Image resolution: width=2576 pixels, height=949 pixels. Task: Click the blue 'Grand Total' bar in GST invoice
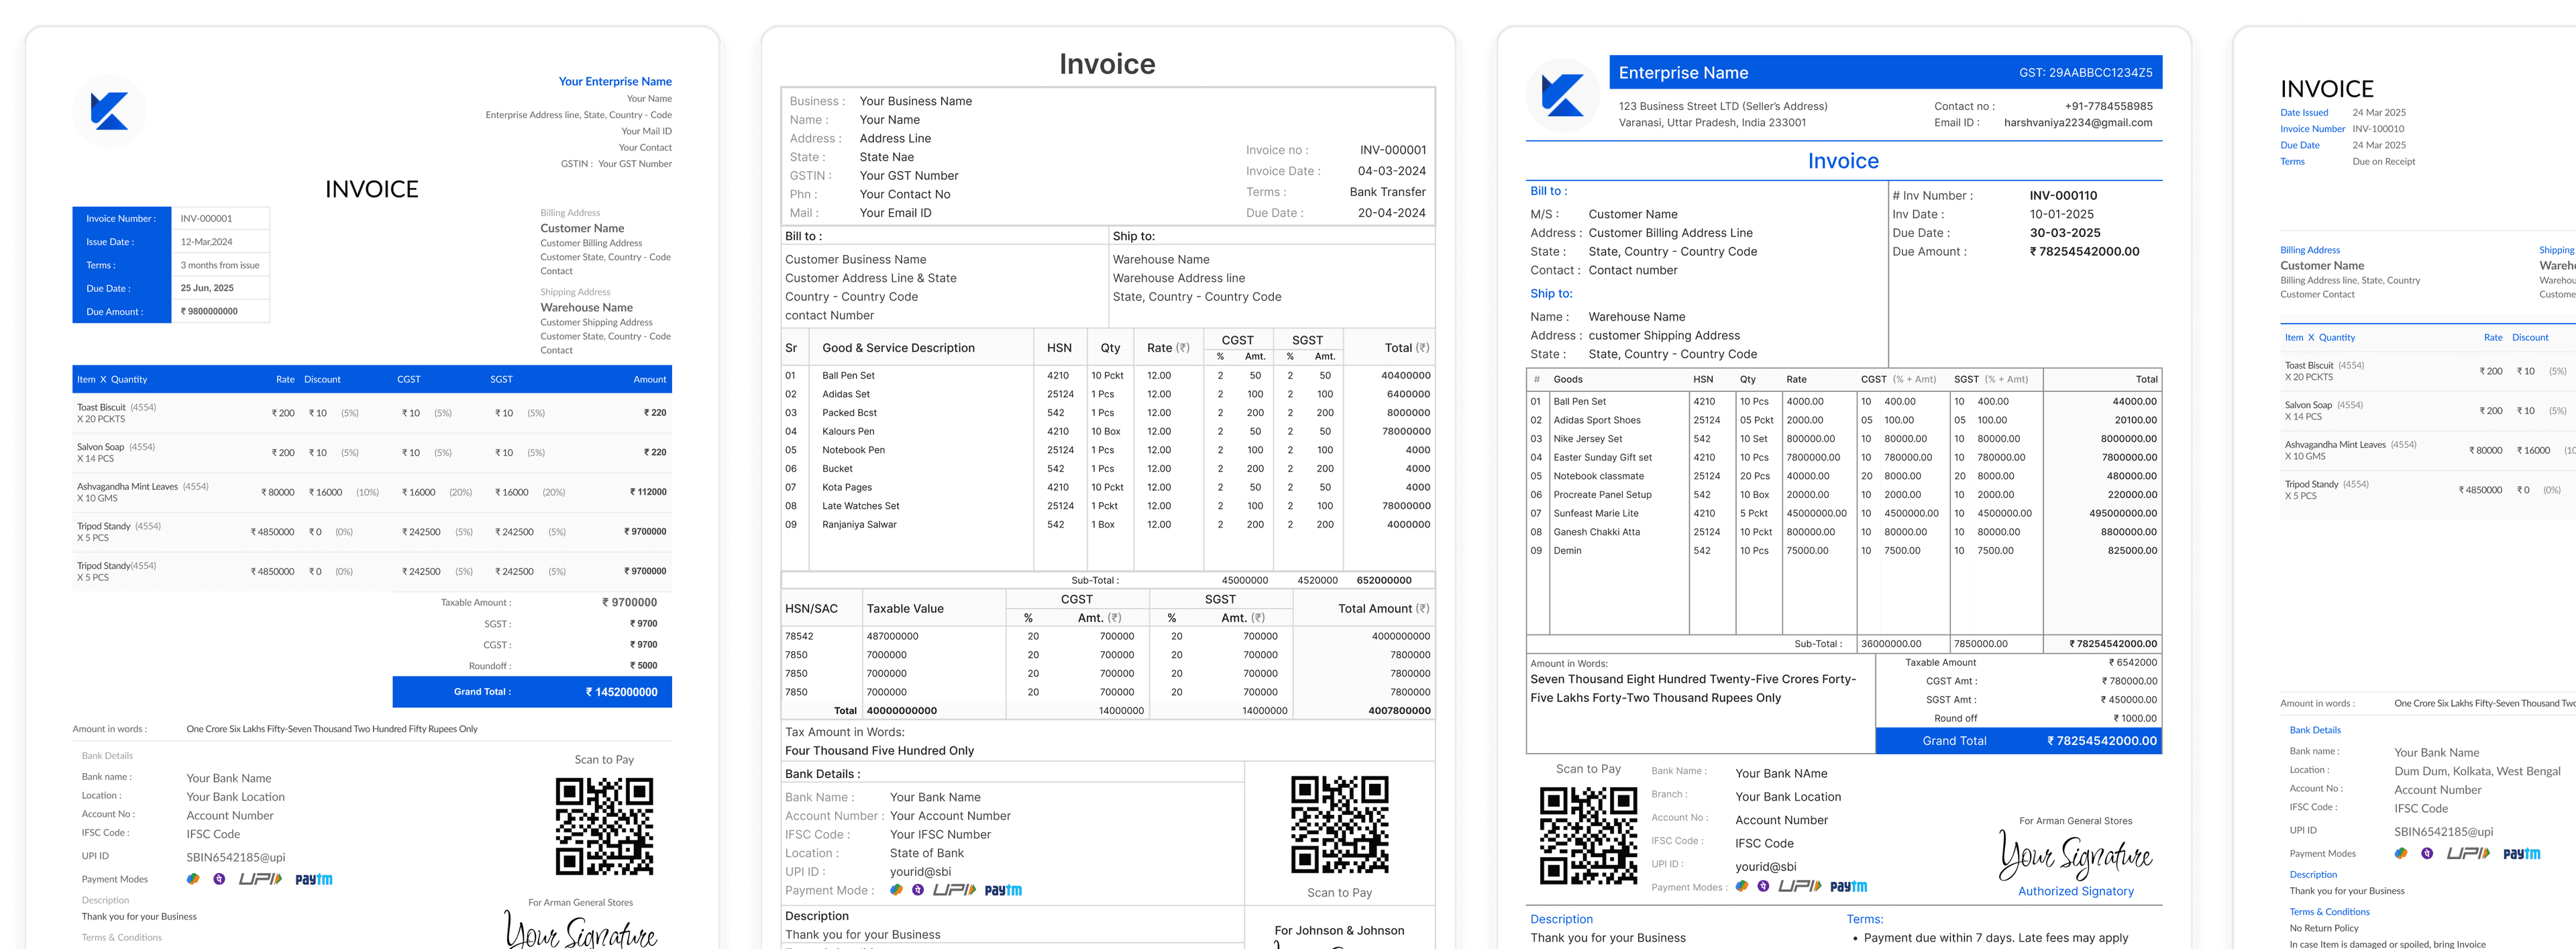click(2018, 741)
